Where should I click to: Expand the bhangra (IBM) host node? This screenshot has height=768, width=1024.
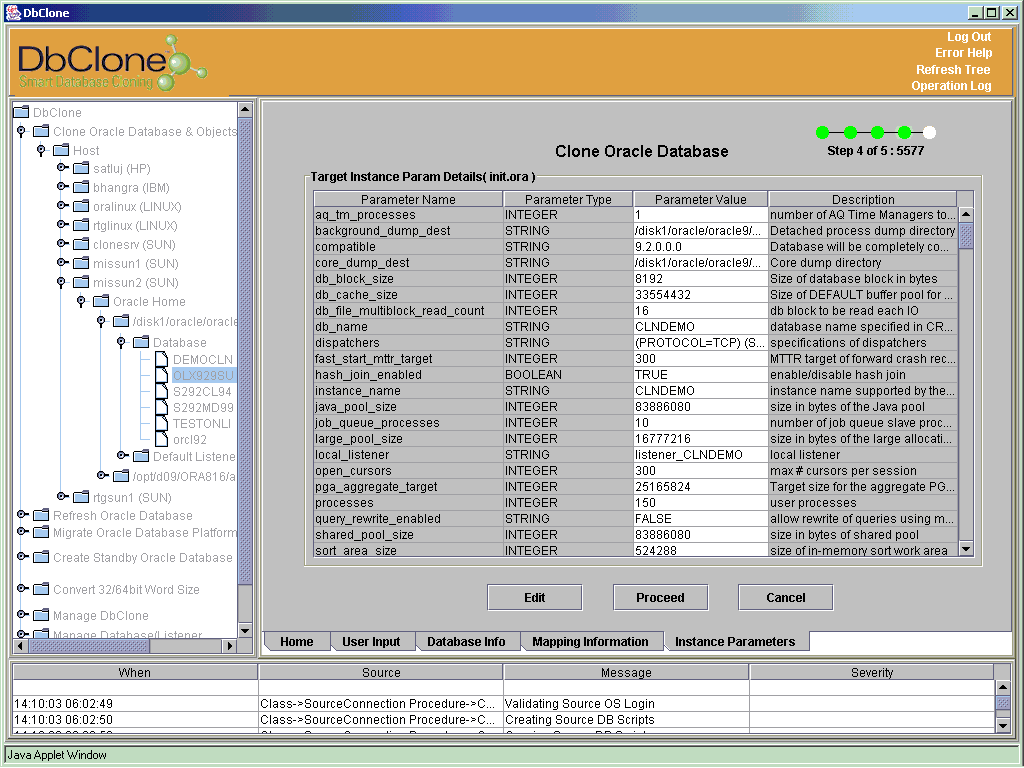click(x=62, y=187)
